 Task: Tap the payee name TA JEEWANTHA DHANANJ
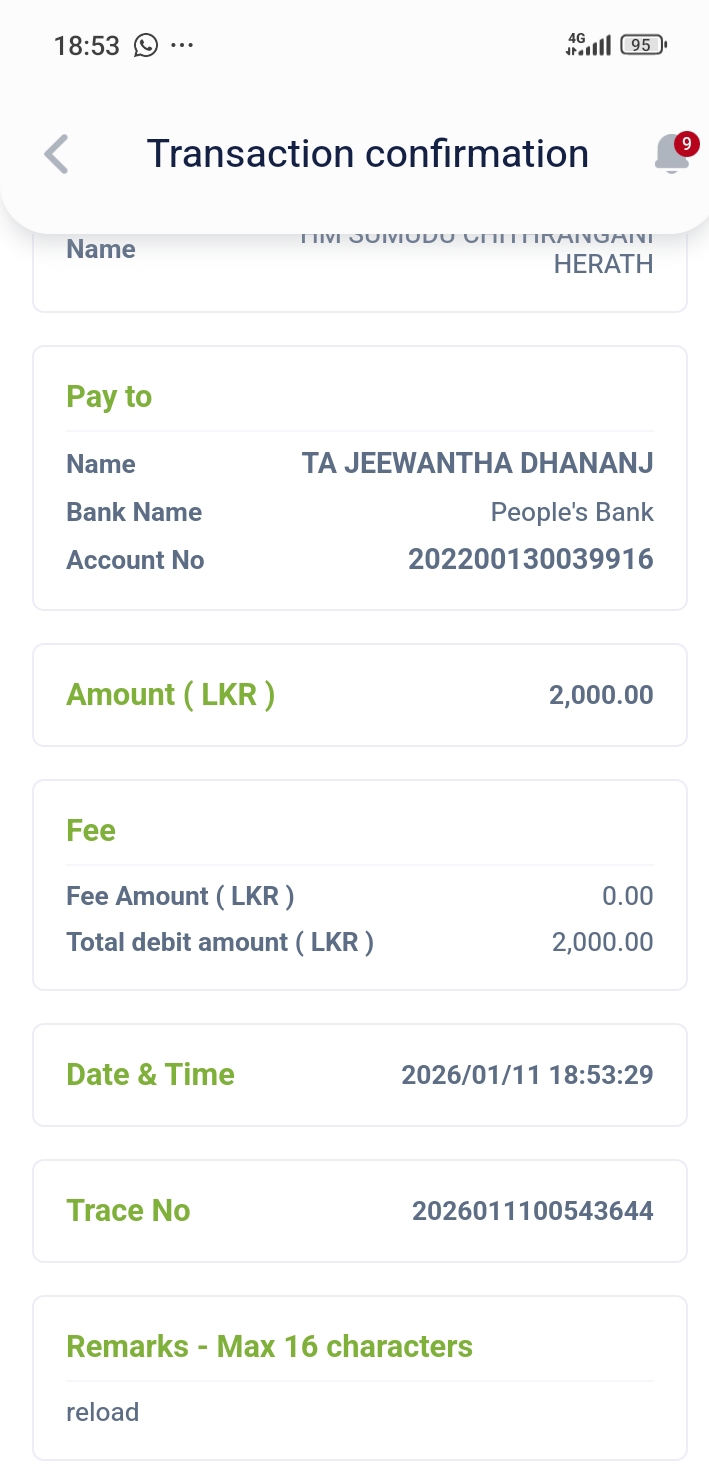click(x=477, y=464)
